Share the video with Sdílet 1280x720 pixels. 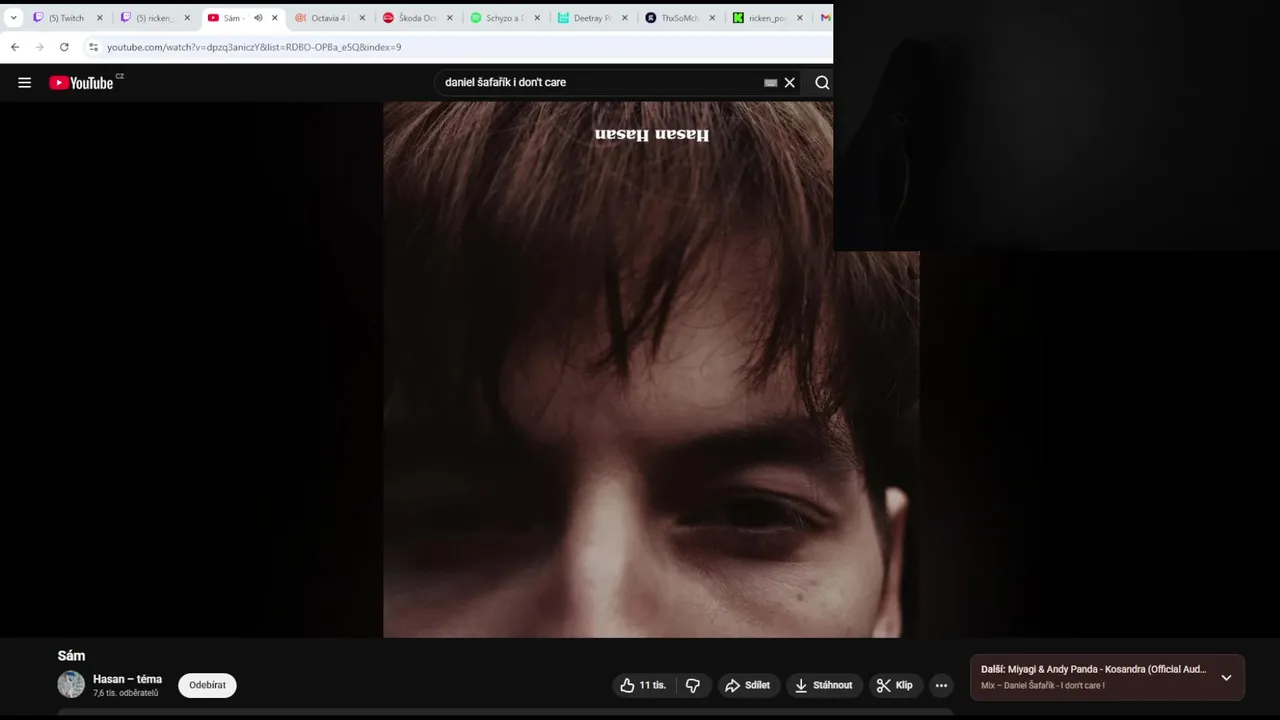point(748,685)
